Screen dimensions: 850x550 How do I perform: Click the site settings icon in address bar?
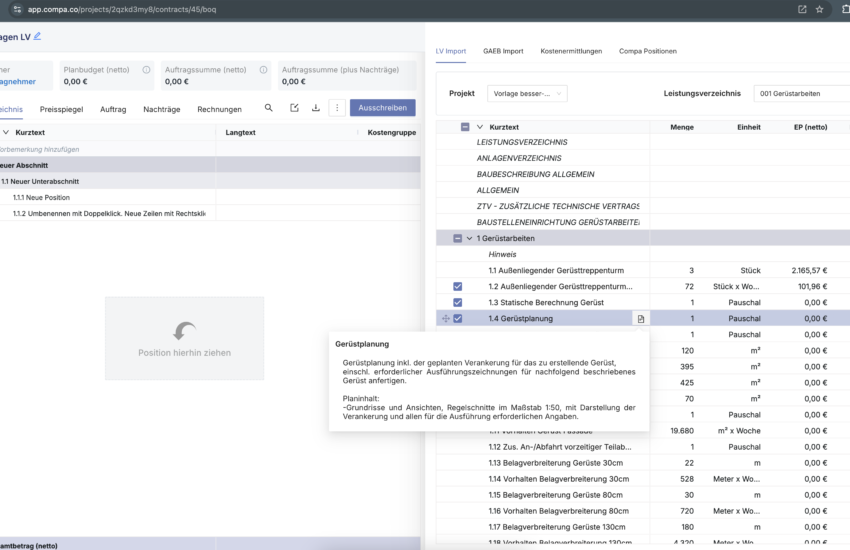click(17, 9)
